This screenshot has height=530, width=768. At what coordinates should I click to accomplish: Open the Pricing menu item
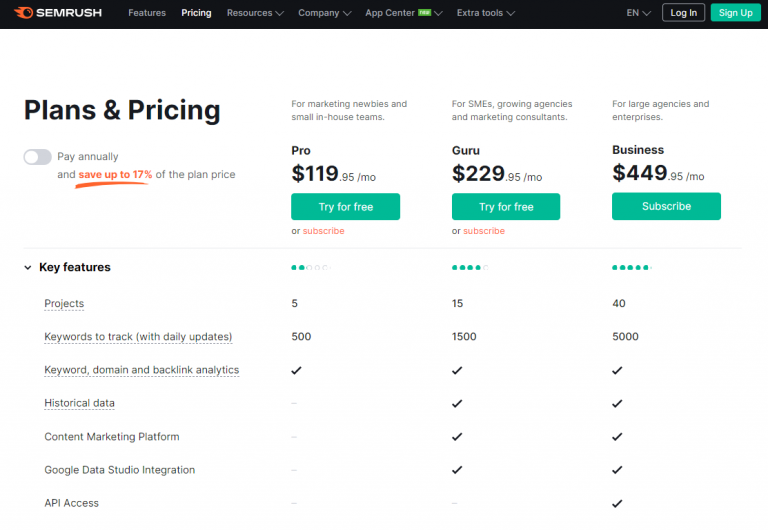[x=196, y=13]
